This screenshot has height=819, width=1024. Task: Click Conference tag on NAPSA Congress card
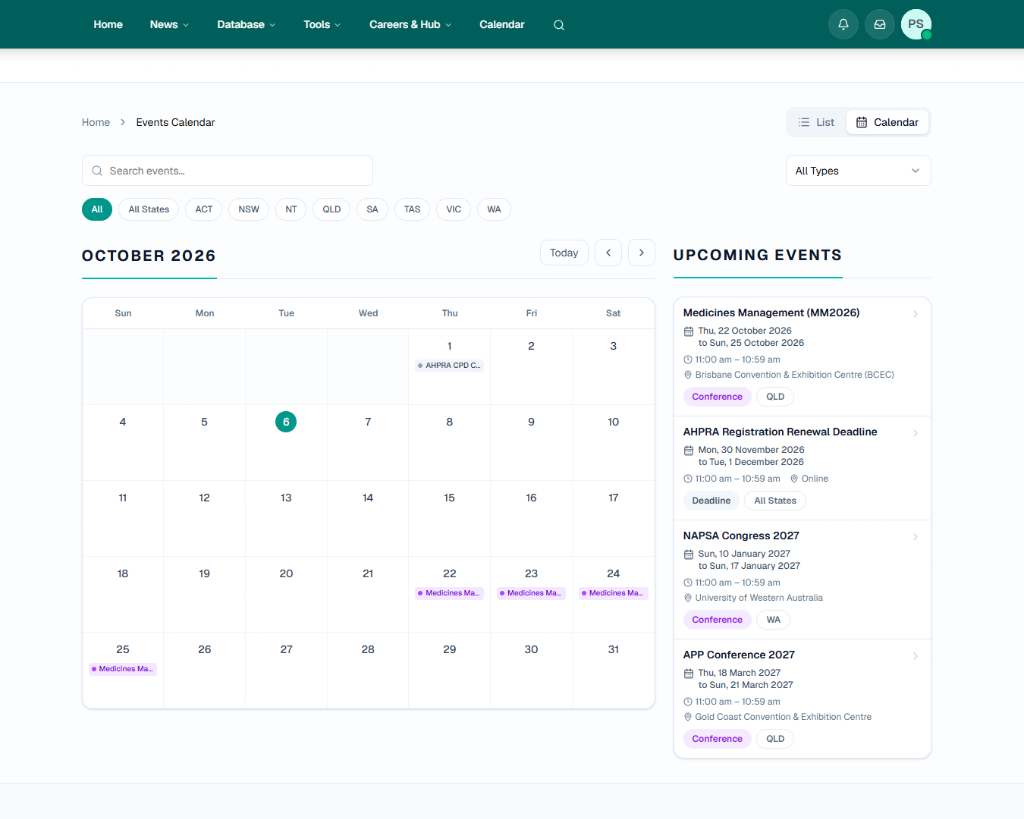tap(717, 620)
